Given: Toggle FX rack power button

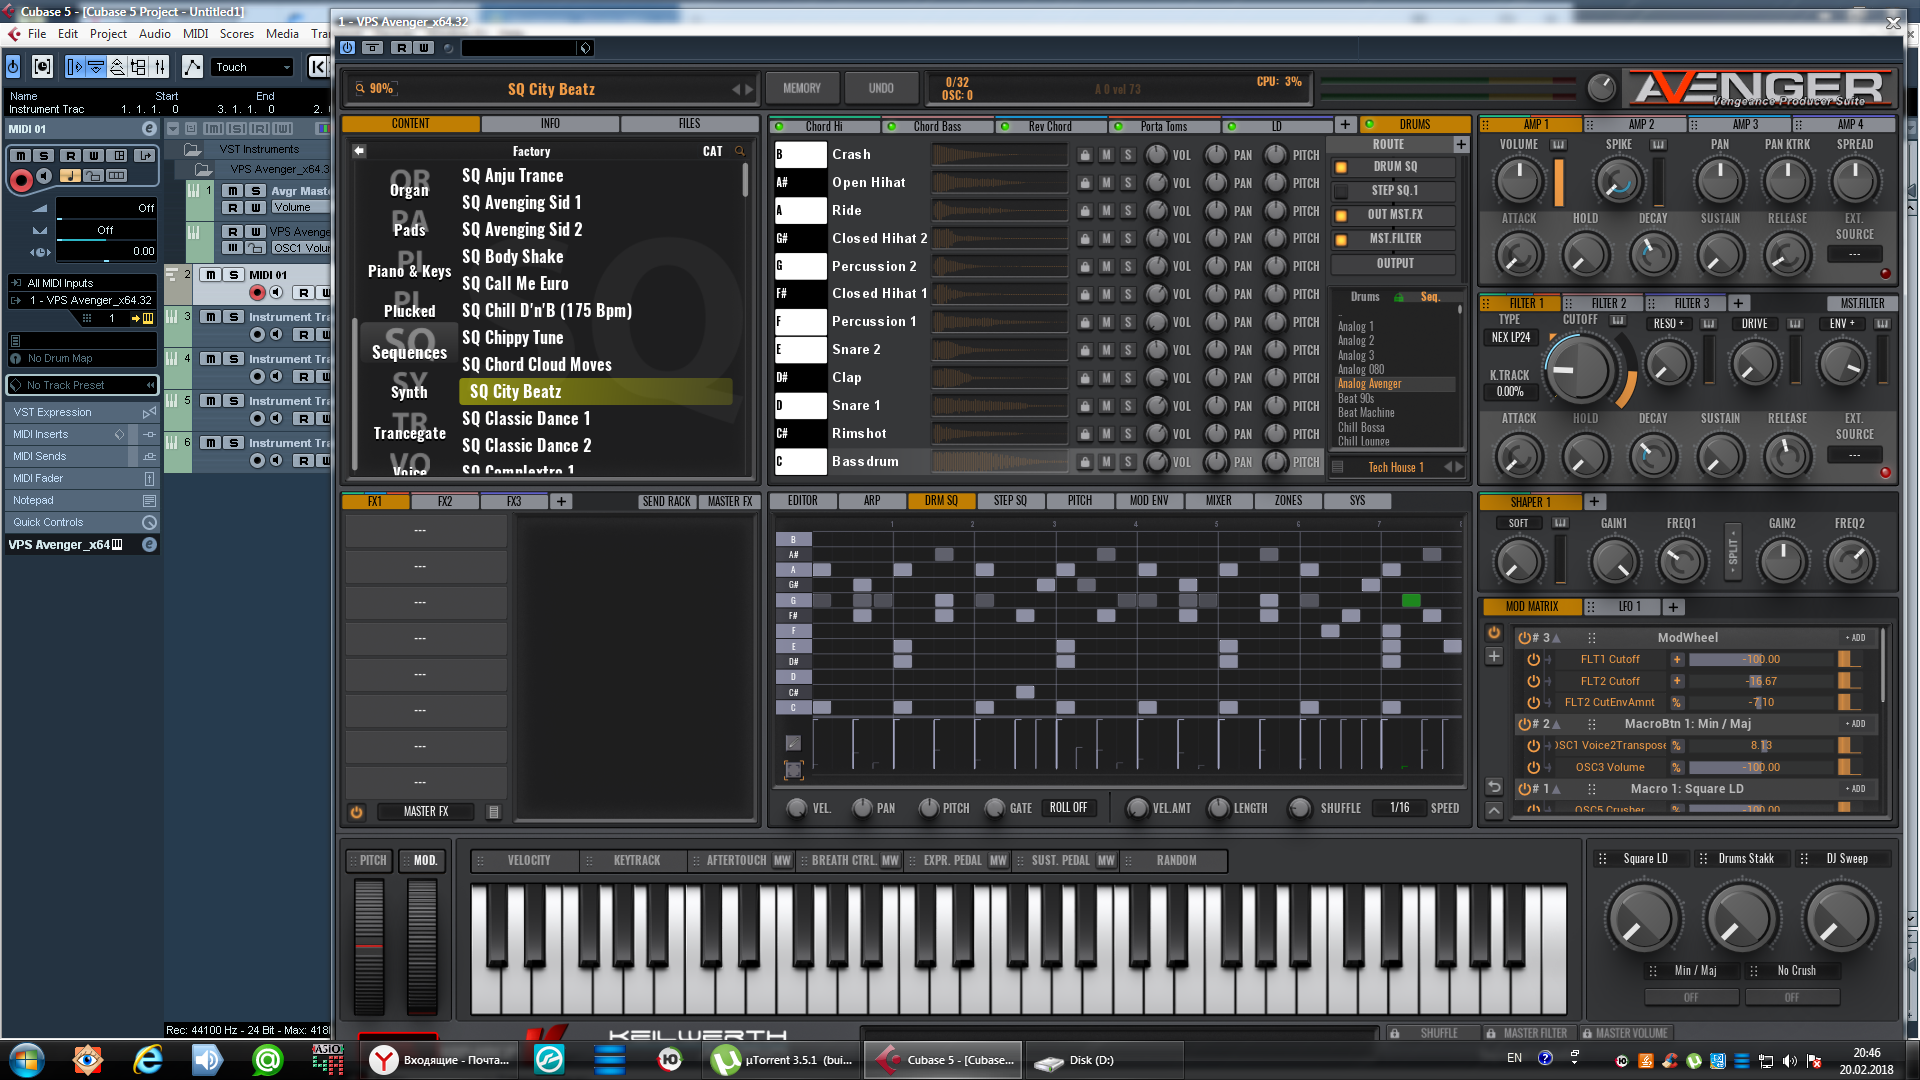Looking at the screenshot, I should pos(357,812).
